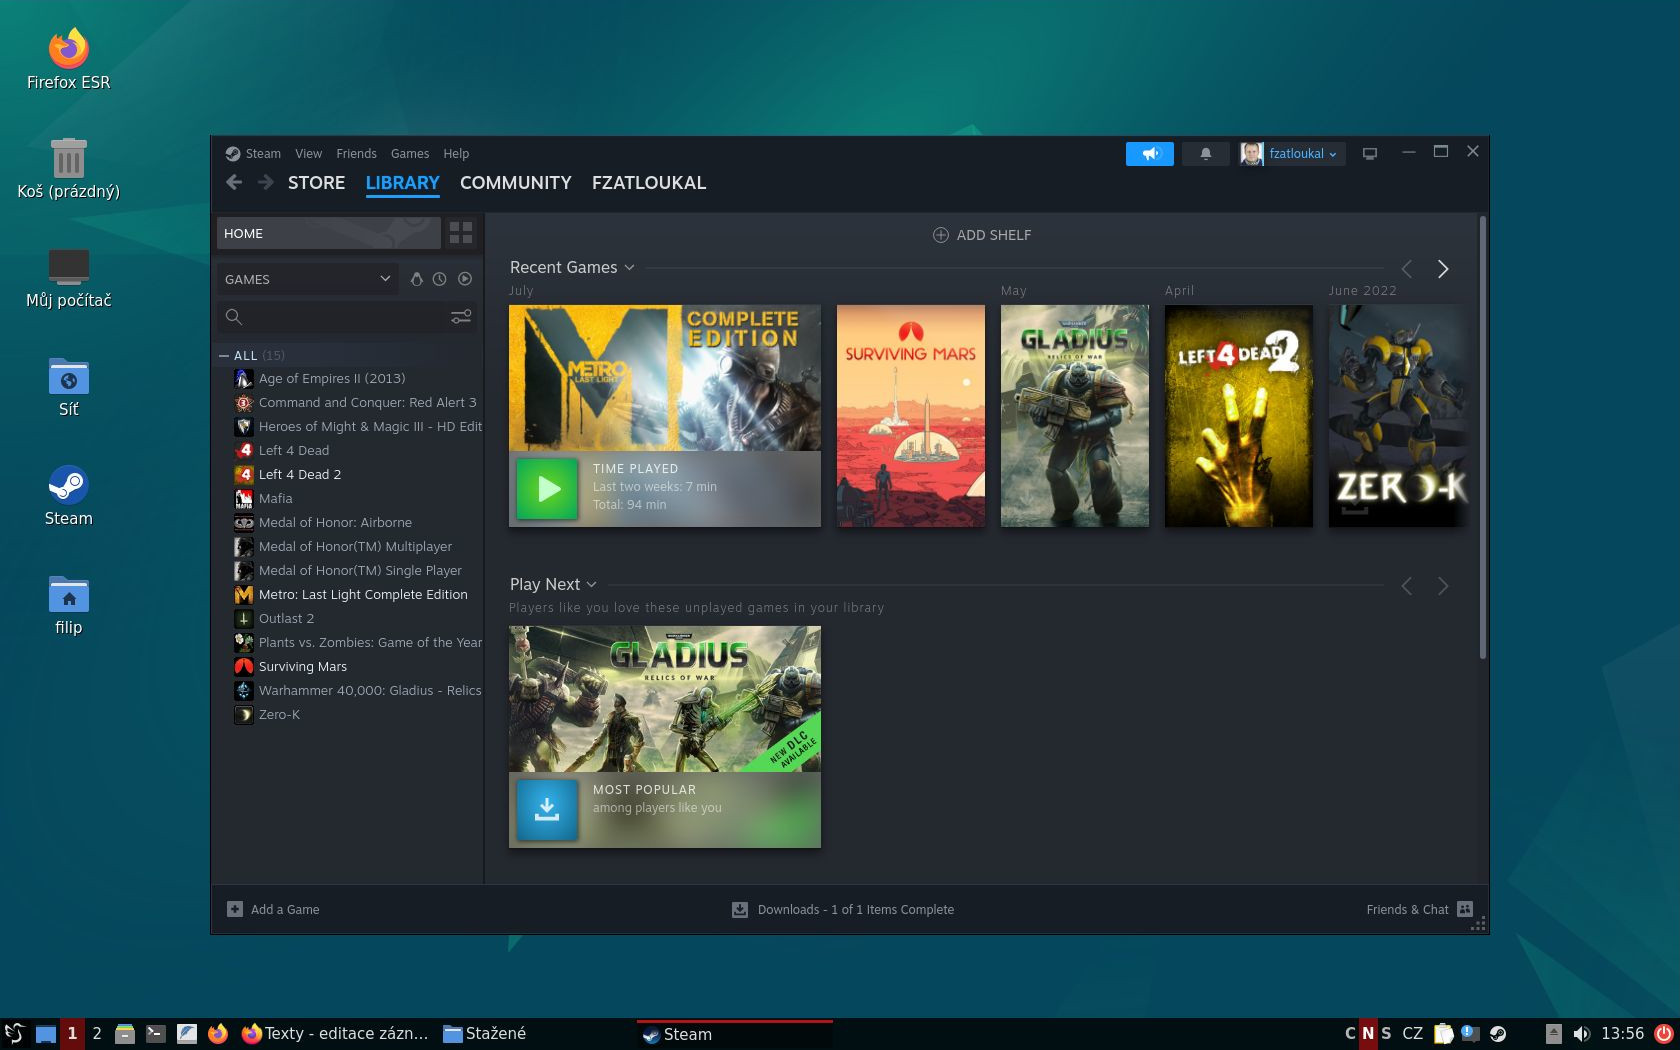Click the Steam icon in the system tray
1680x1050 pixels.
[1497, 1033]
